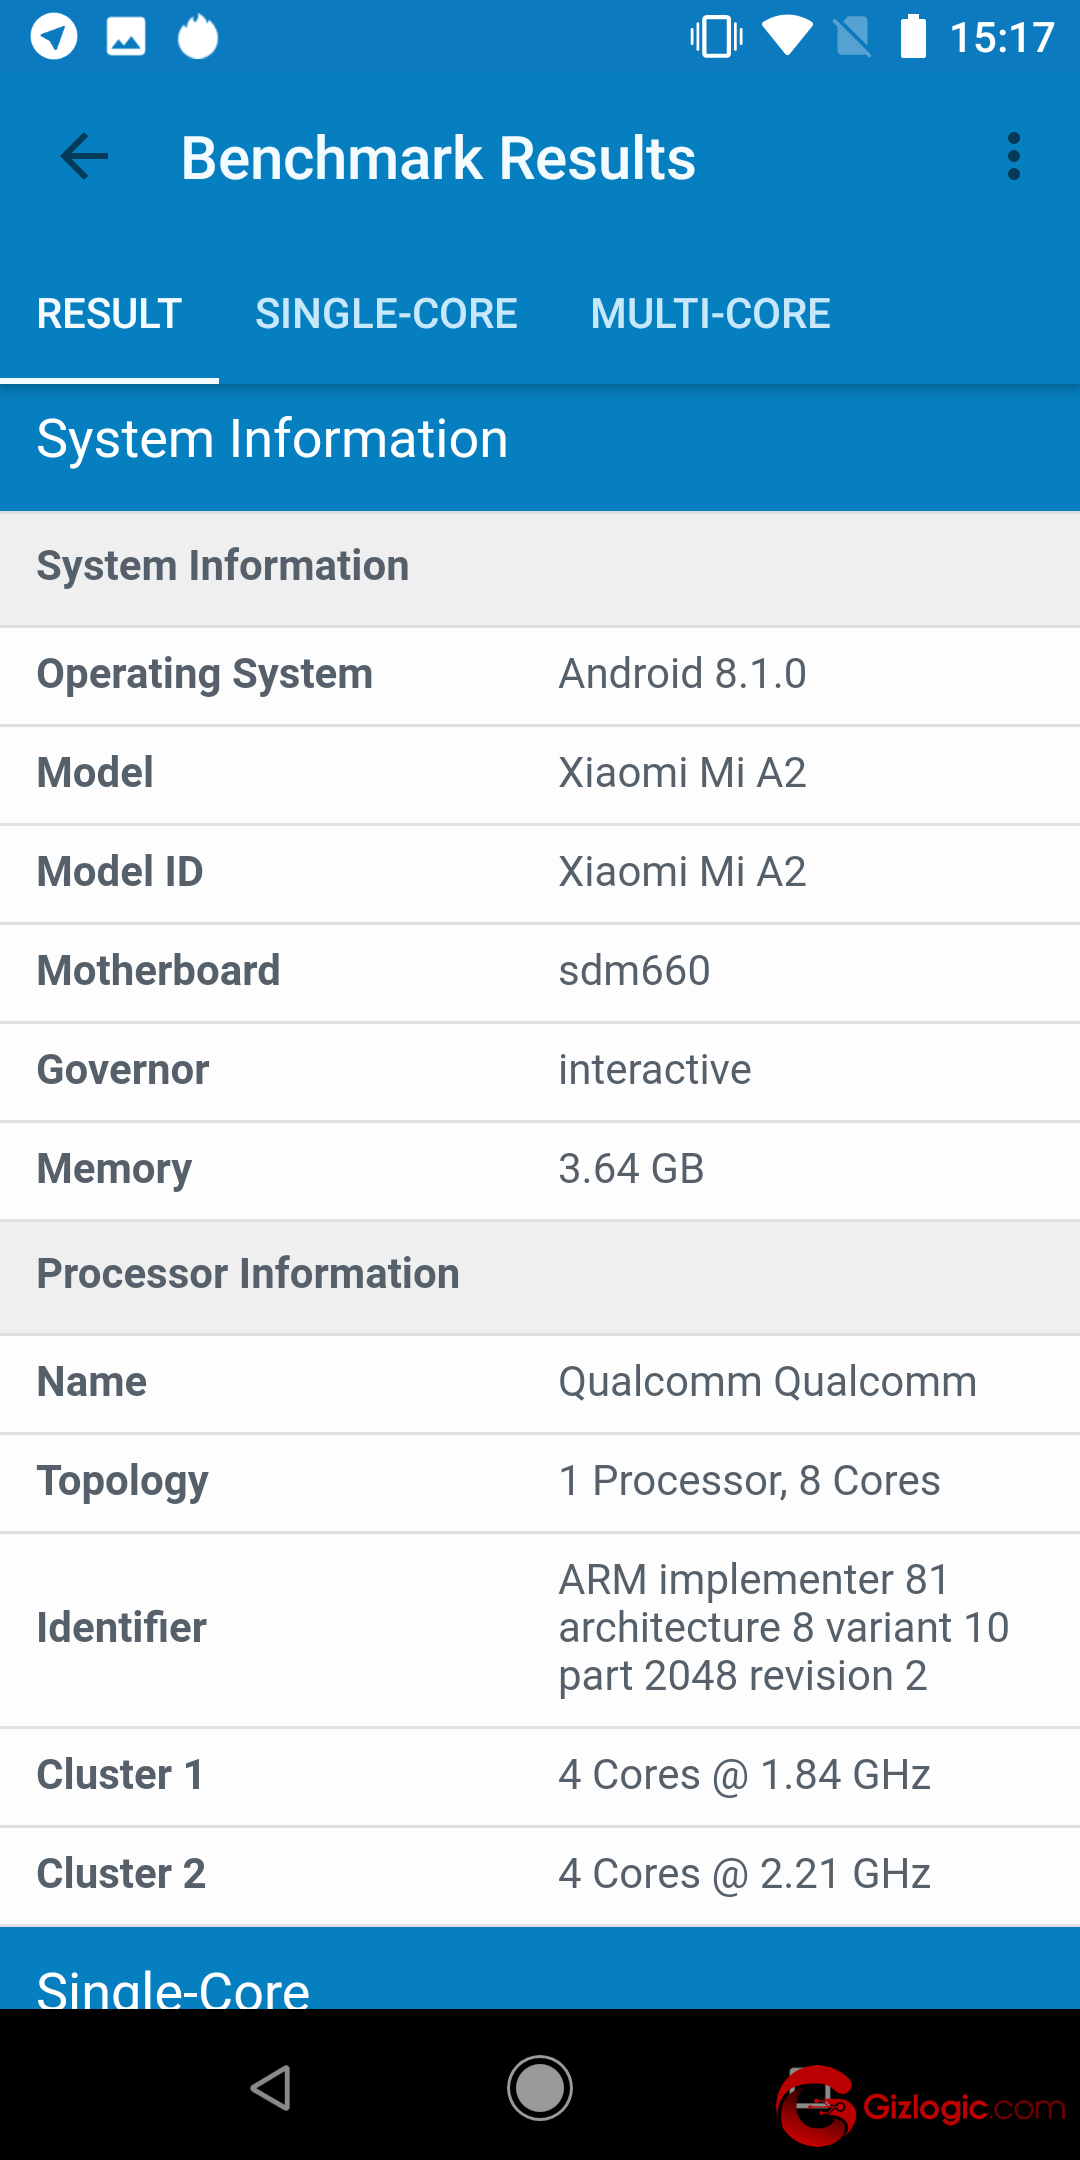Select the Cluster 2 row

[540, 1874]
